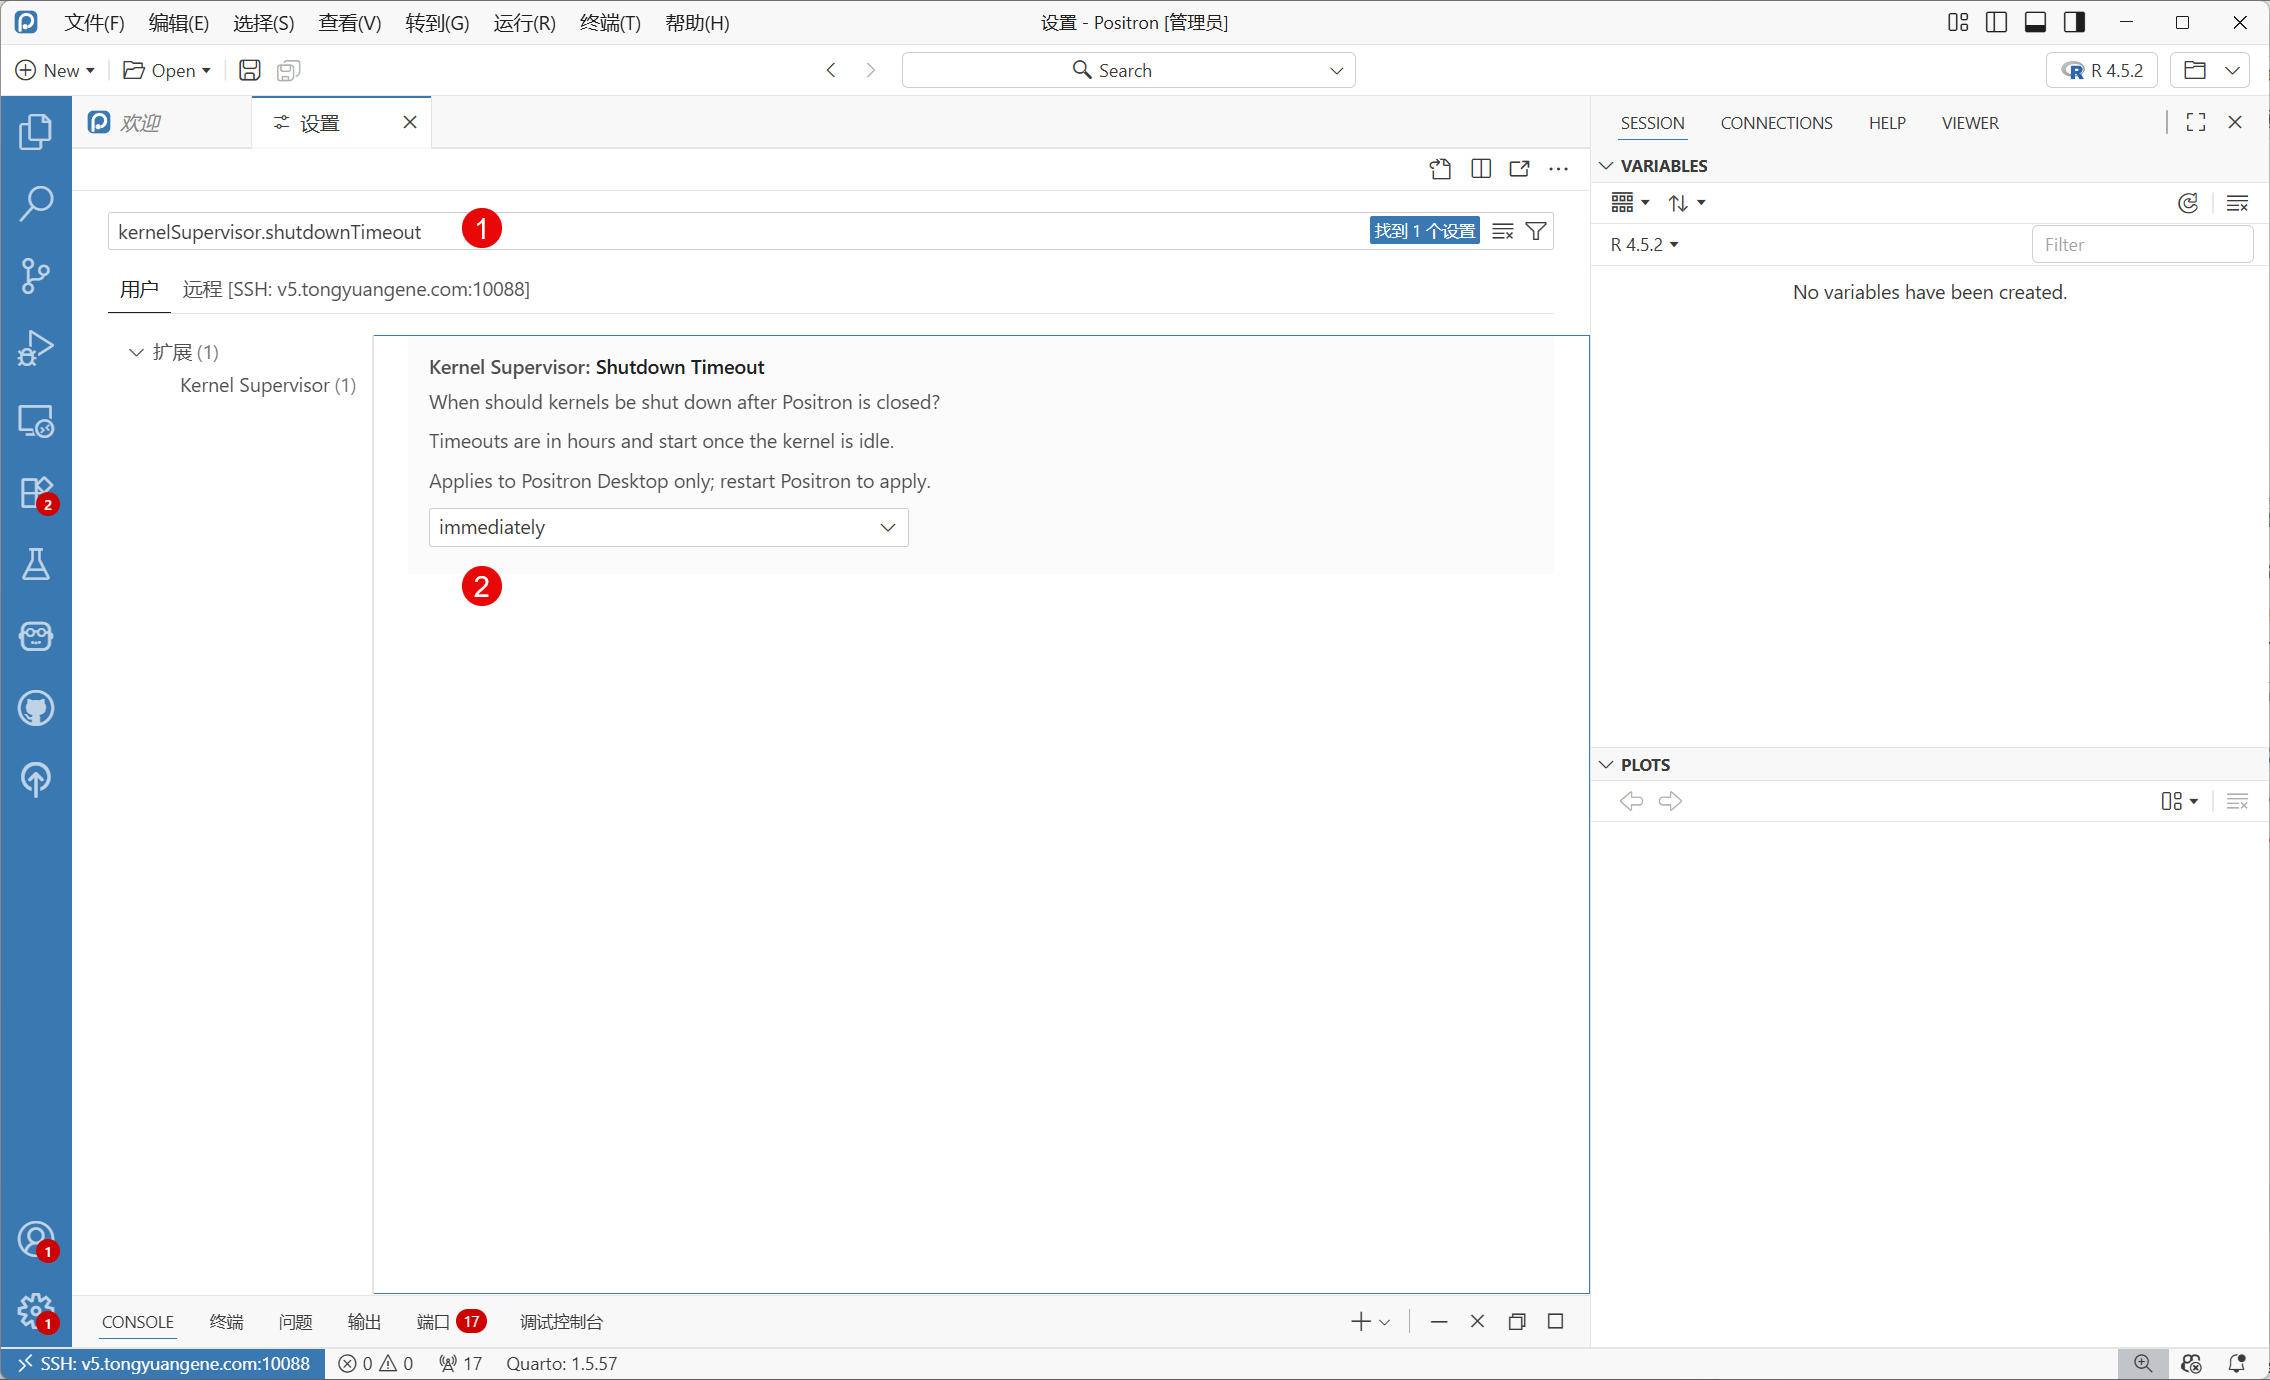Open the 文件(F) menu
Image resolution: width=2270 pixels, height=1380 pixels.
point(95,22)
